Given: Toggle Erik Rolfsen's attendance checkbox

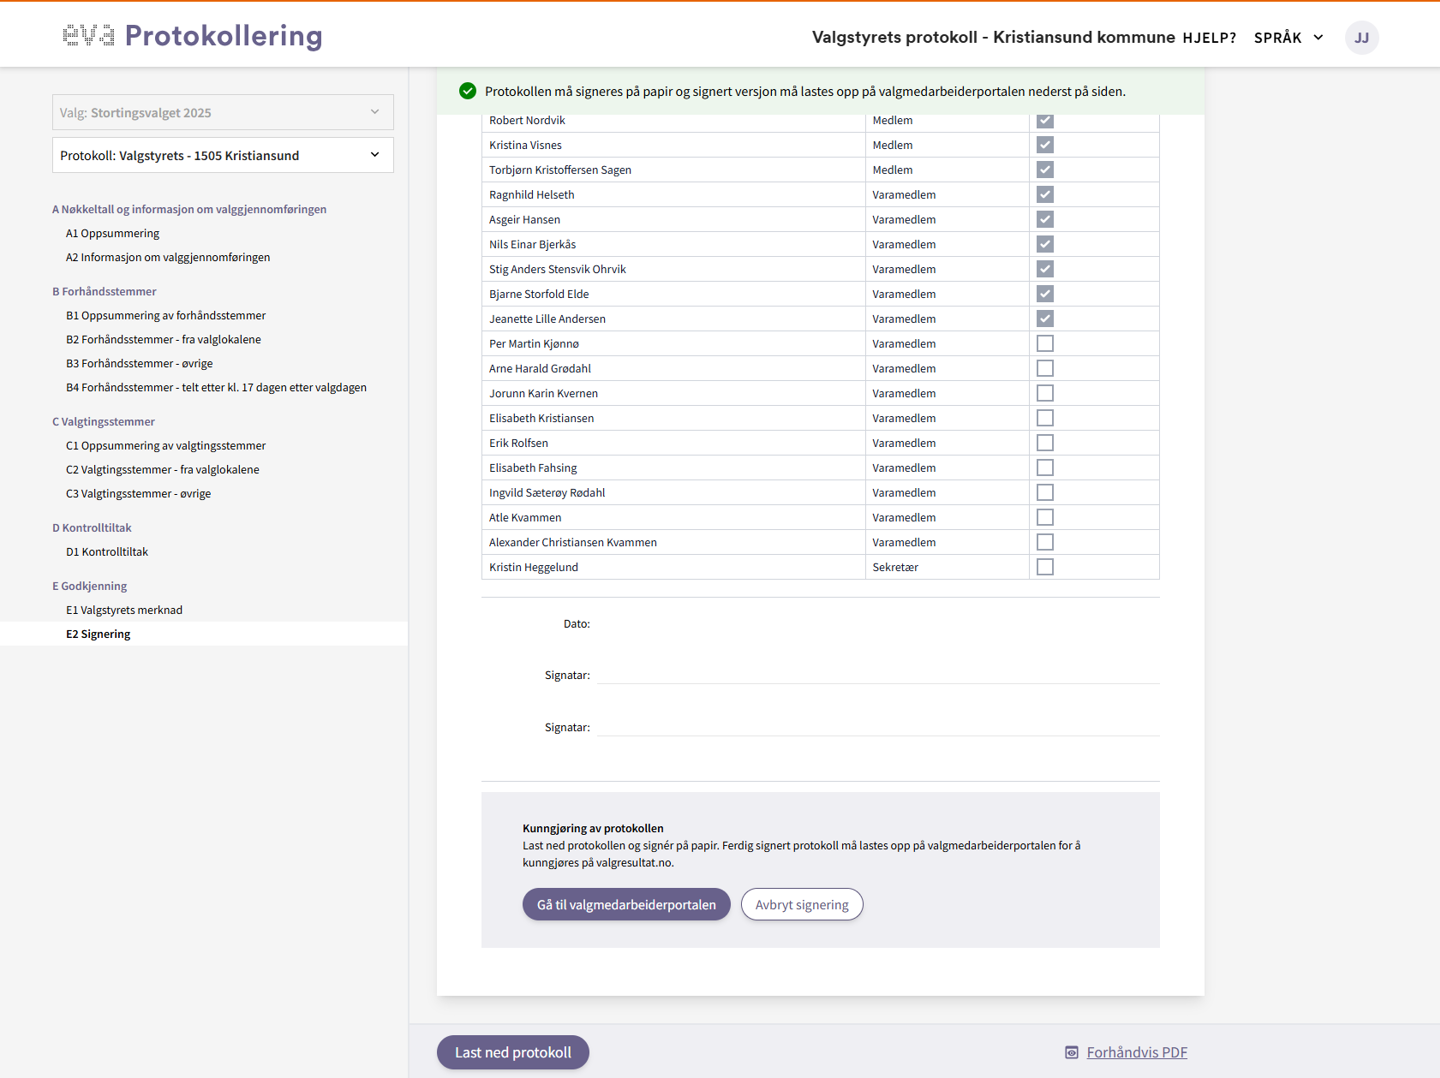Looking at the screenshot, I should [1045, 443].
